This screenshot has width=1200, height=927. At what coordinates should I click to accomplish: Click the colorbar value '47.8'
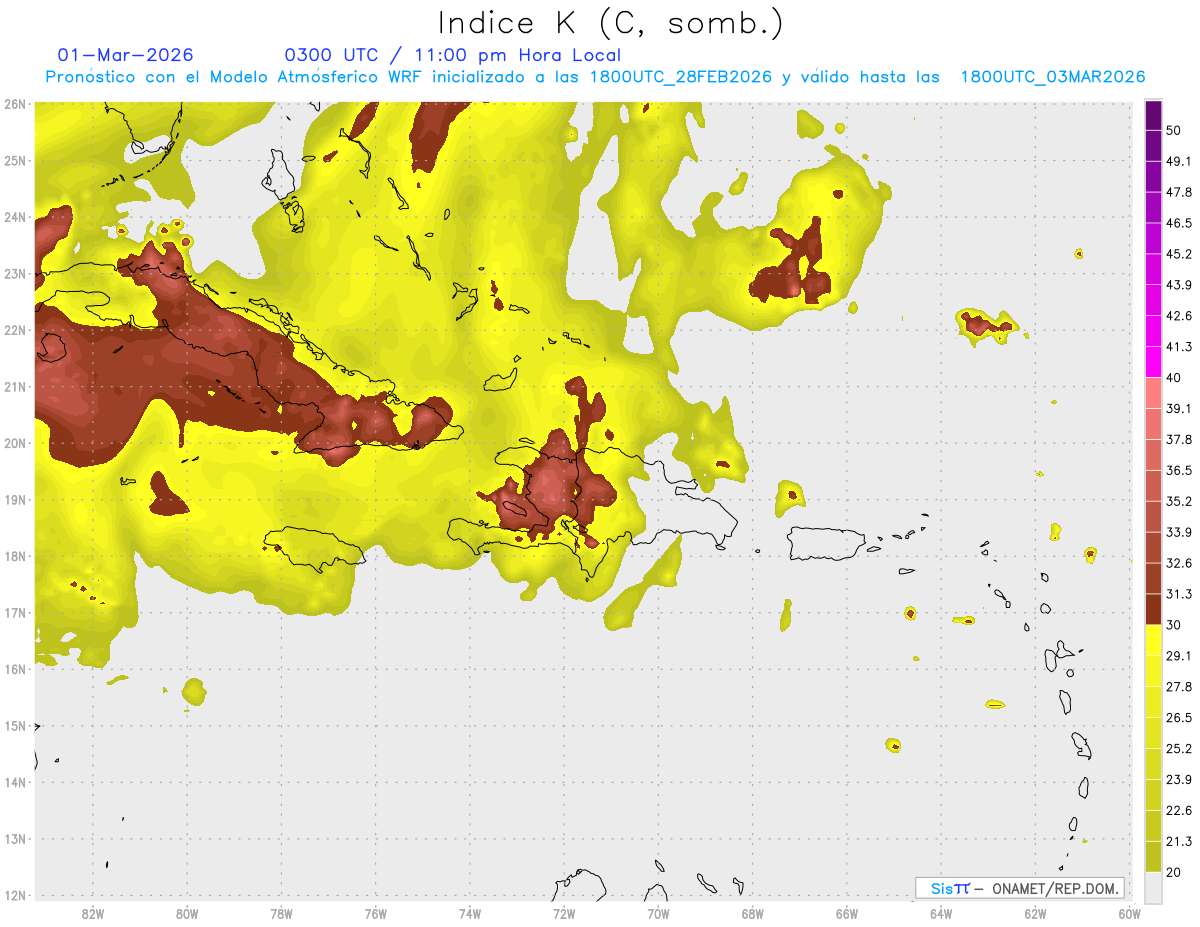coord(1178,192)
